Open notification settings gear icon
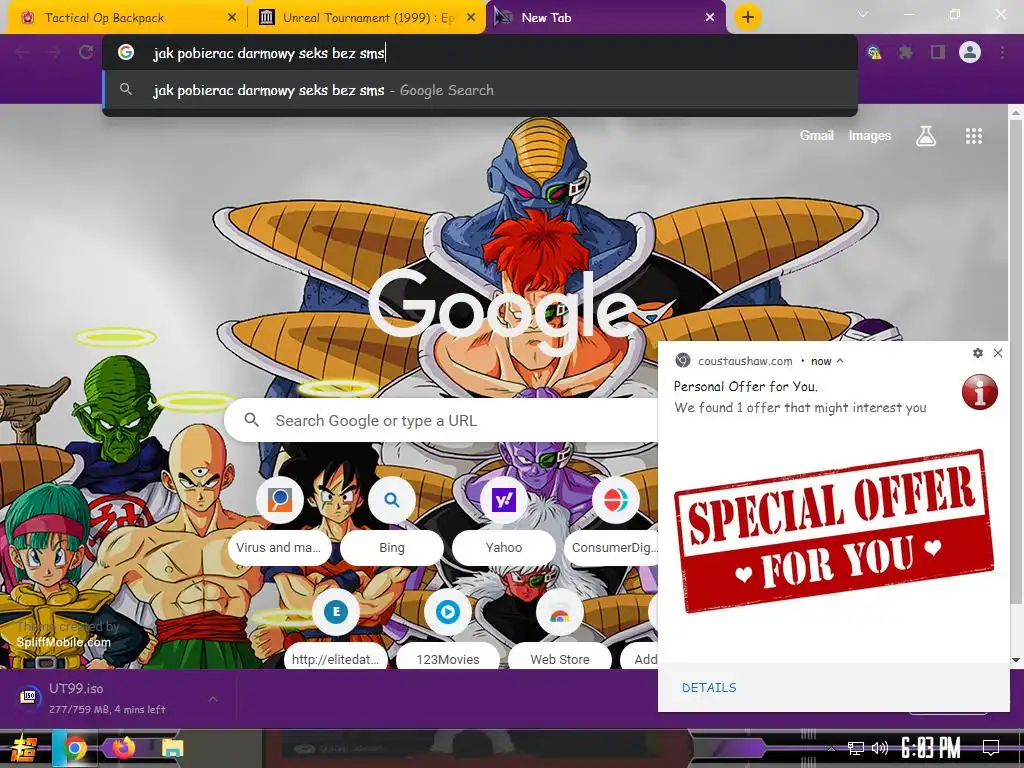Image resolution: width=1024 pixels, height=768 pixels. [978, 353]
